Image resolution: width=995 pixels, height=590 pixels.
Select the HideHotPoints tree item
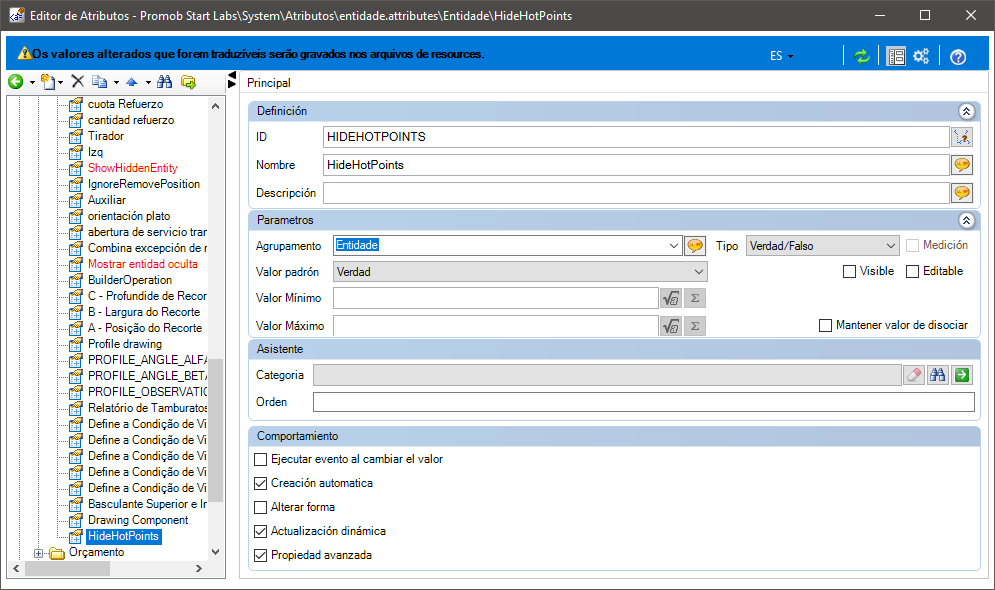123,536
